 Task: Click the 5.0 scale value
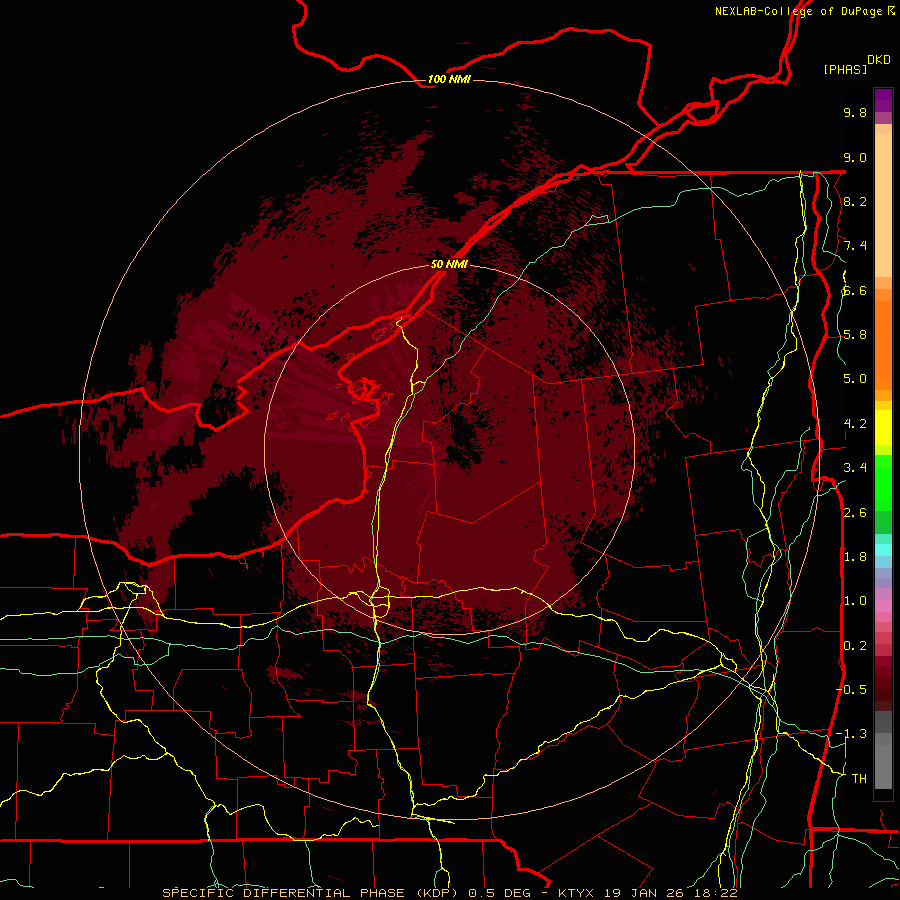pyautogui.click(x=855, y=379)
